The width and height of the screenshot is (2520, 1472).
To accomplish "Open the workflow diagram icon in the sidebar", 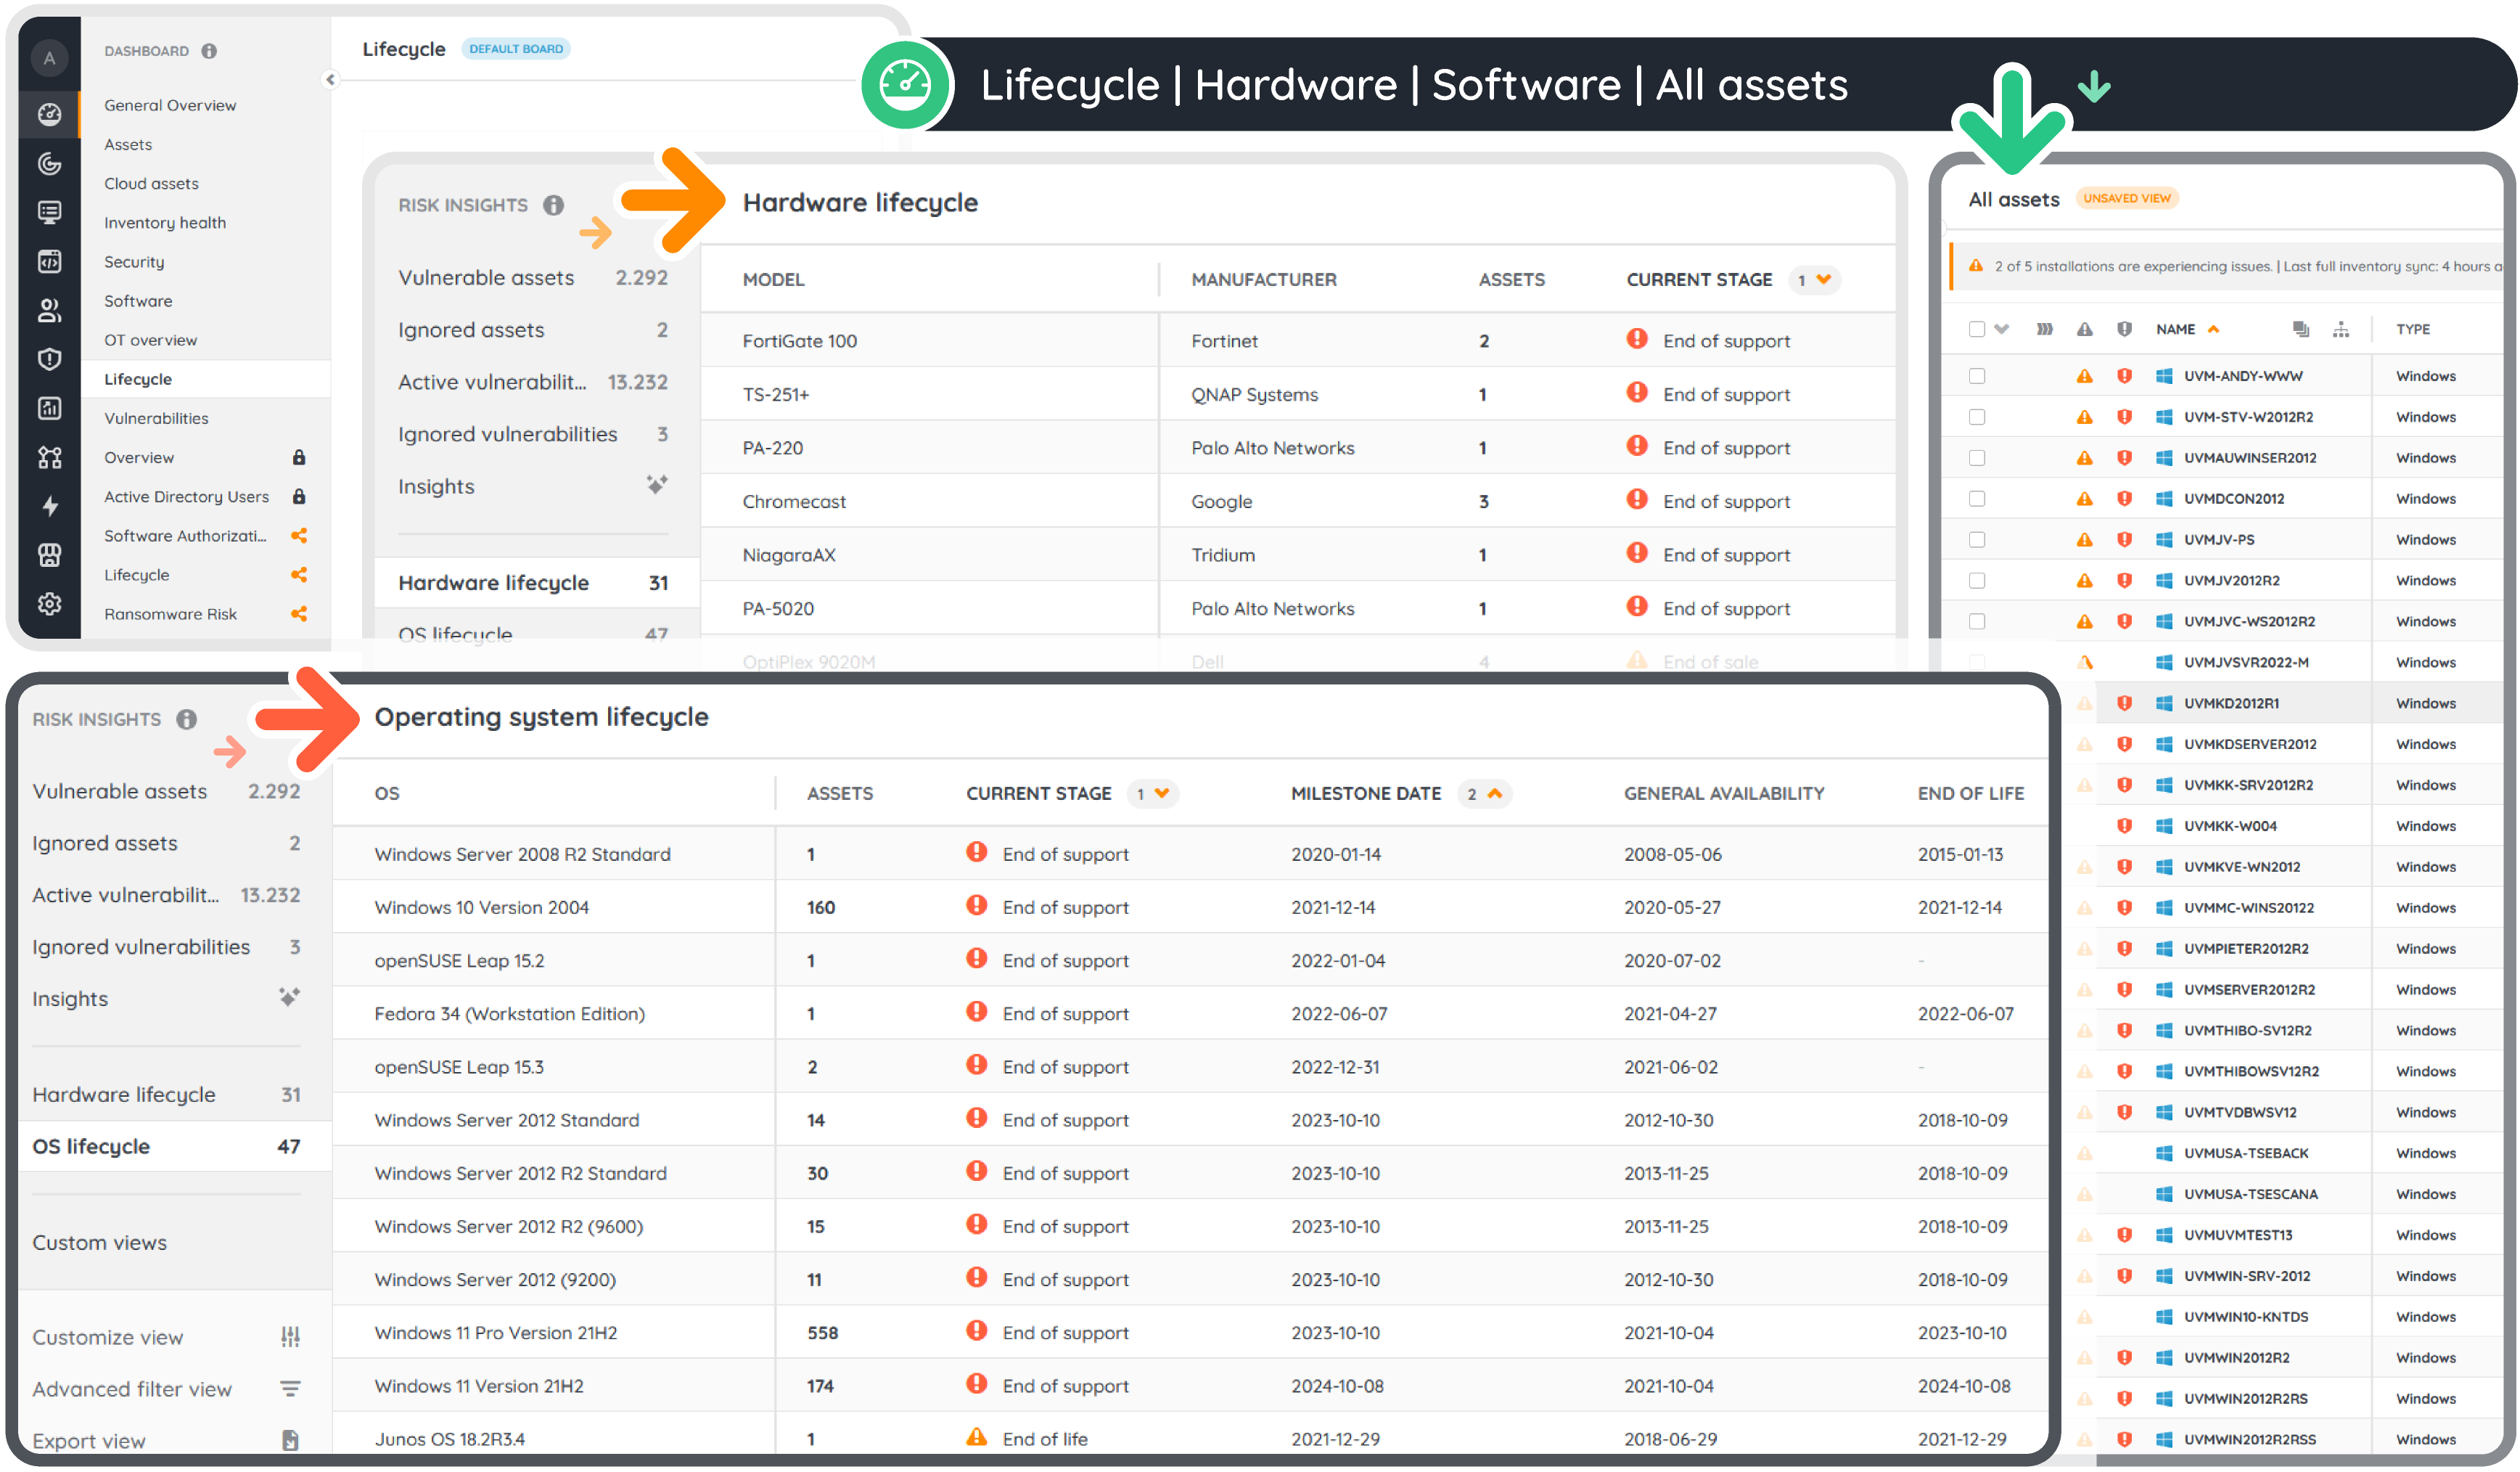I will pos(49,457).
